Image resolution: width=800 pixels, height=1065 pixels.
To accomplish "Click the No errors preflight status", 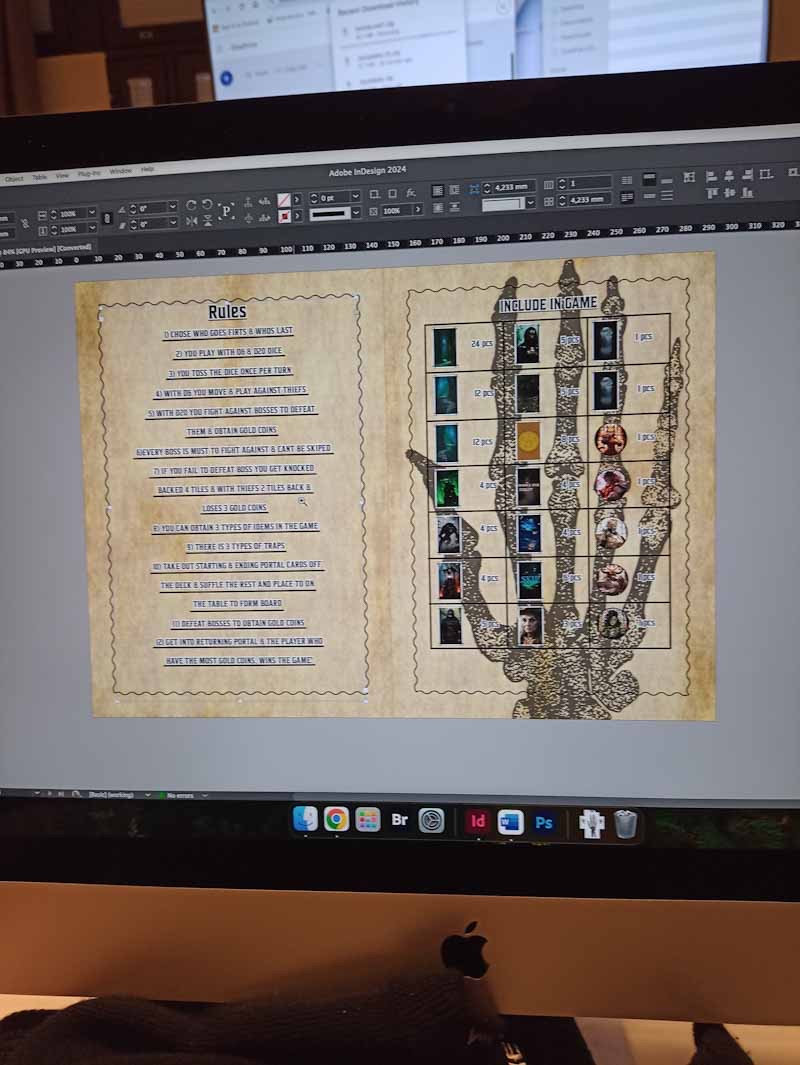I will (x=179, y=795).
